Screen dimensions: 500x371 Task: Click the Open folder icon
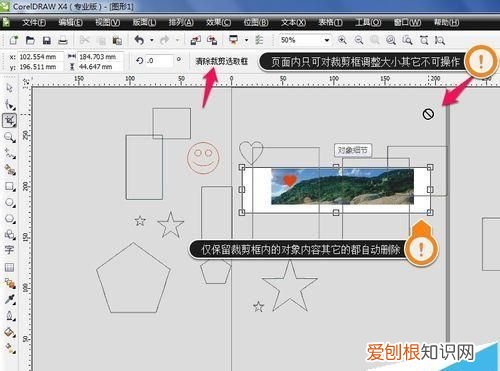(30, 40)
